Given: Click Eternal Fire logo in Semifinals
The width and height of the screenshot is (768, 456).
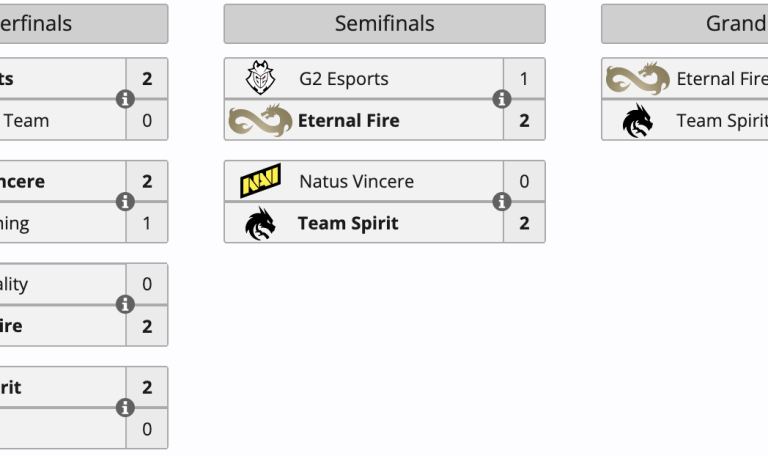Looking at the screenshot, I should click(260, 121).
